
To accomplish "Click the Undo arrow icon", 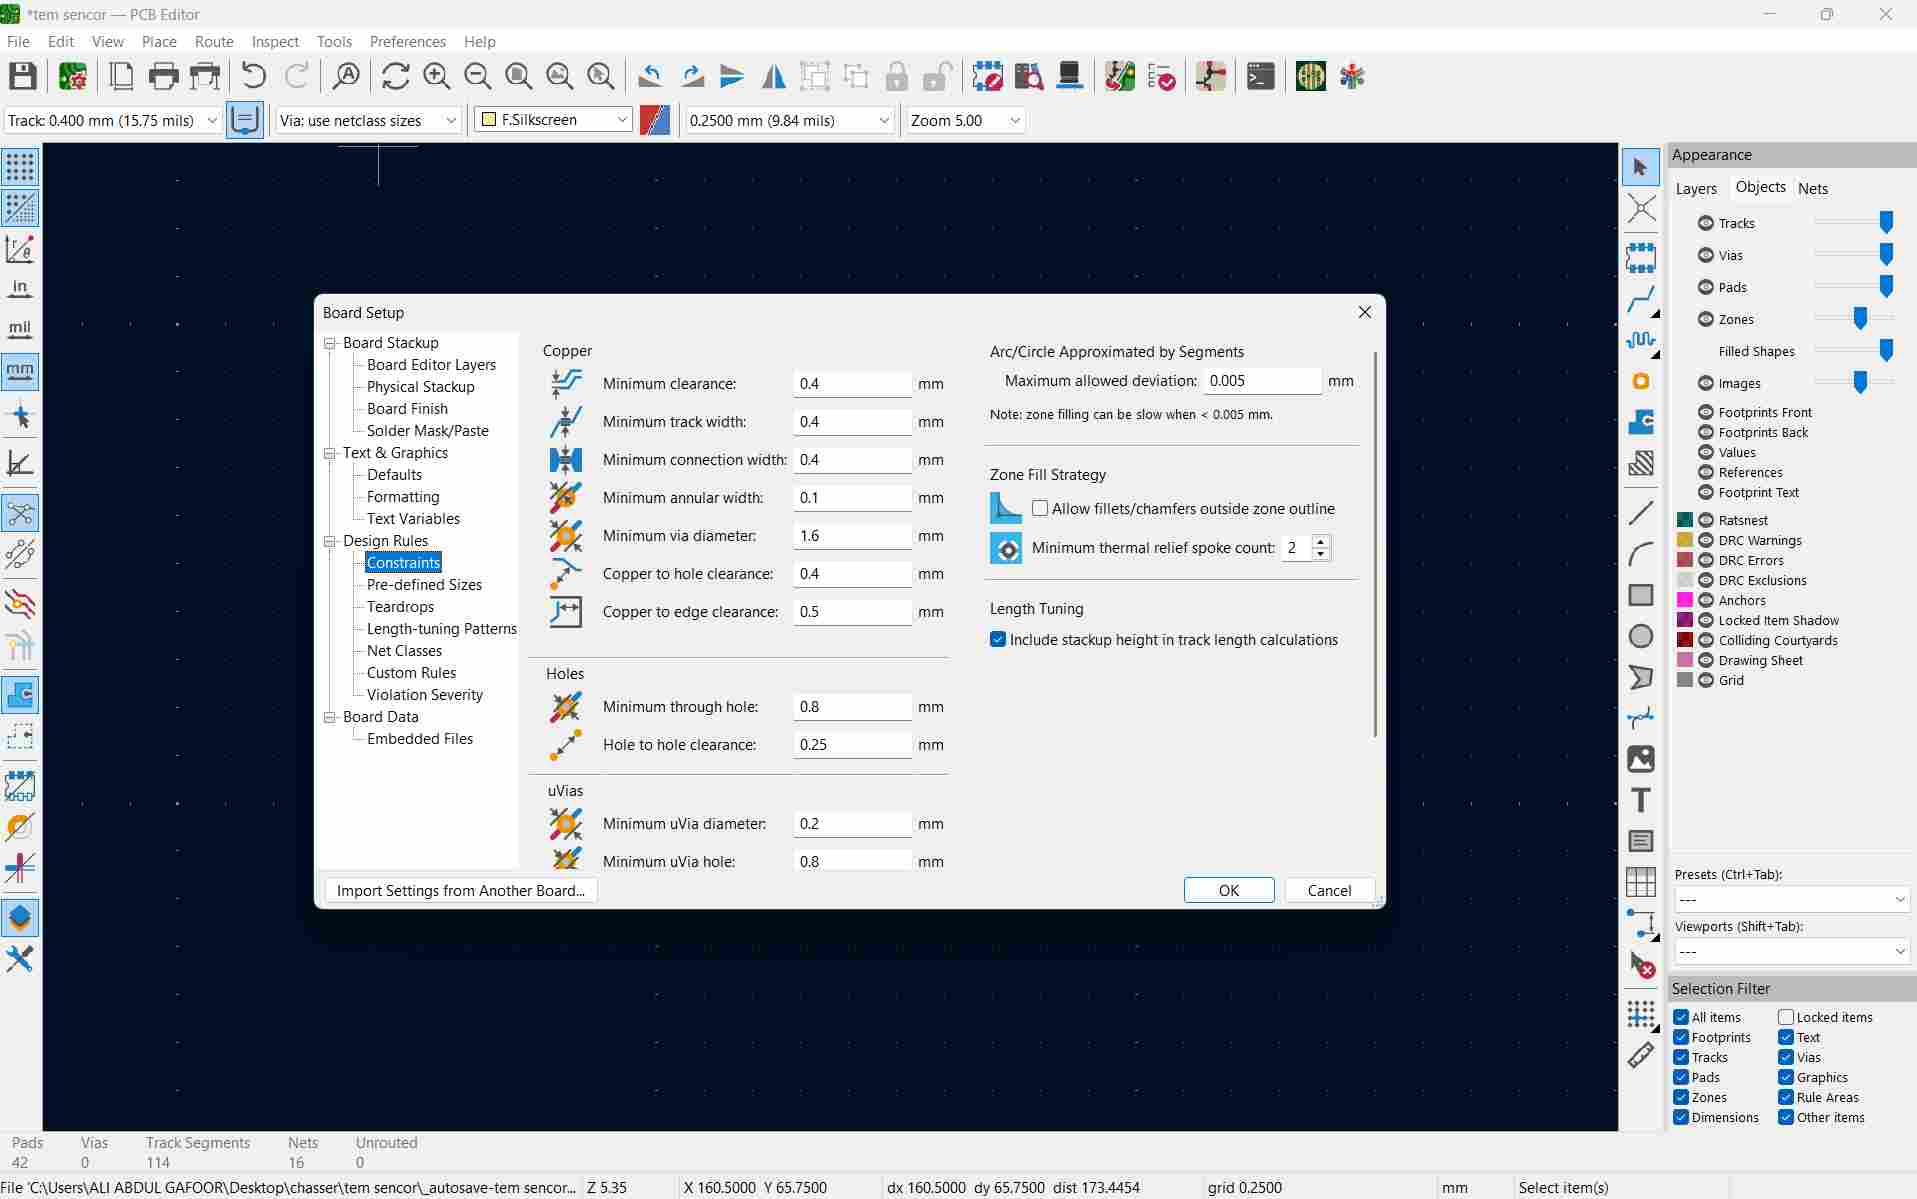I will click(254, 76).
